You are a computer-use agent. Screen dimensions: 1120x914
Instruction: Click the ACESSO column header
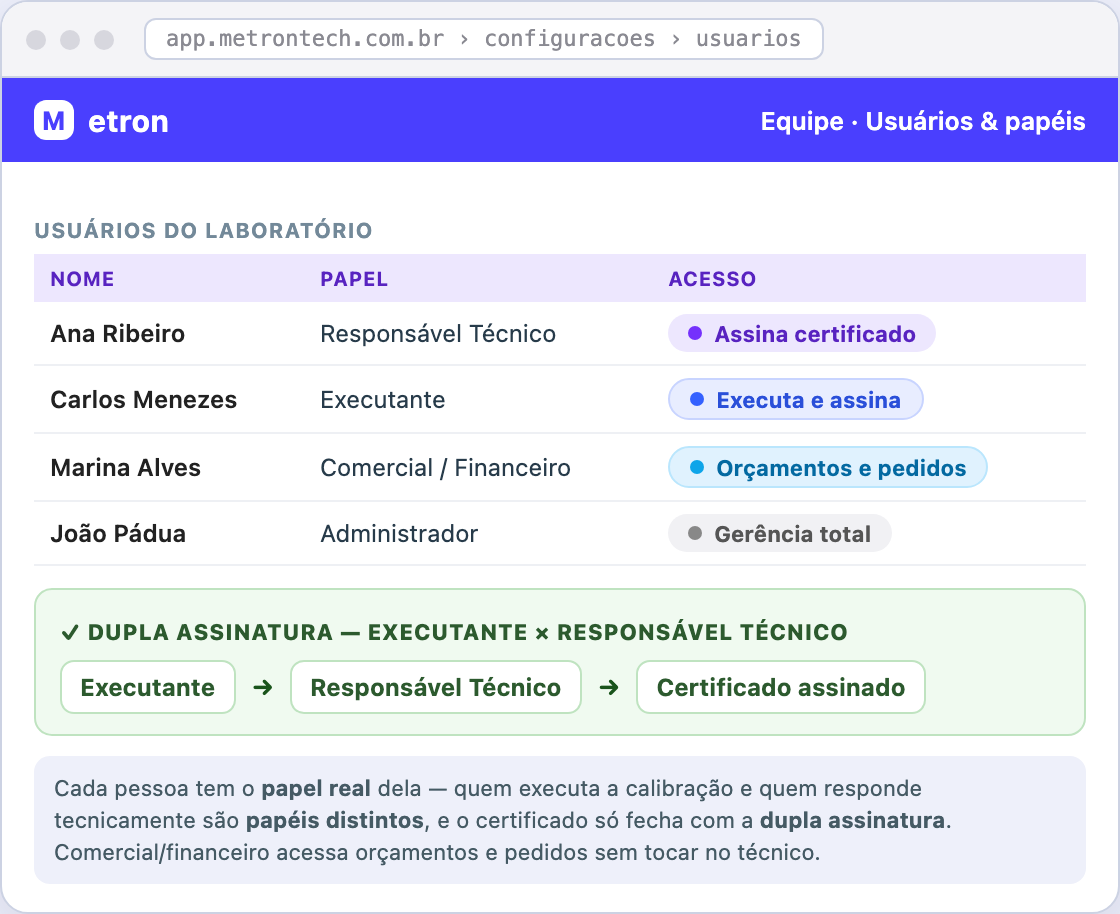(712, 278)
